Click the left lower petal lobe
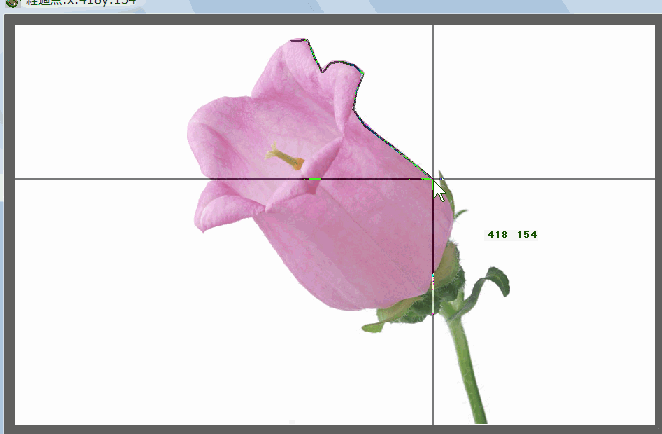This screenshot has width=662, height=434. [215, 210]
